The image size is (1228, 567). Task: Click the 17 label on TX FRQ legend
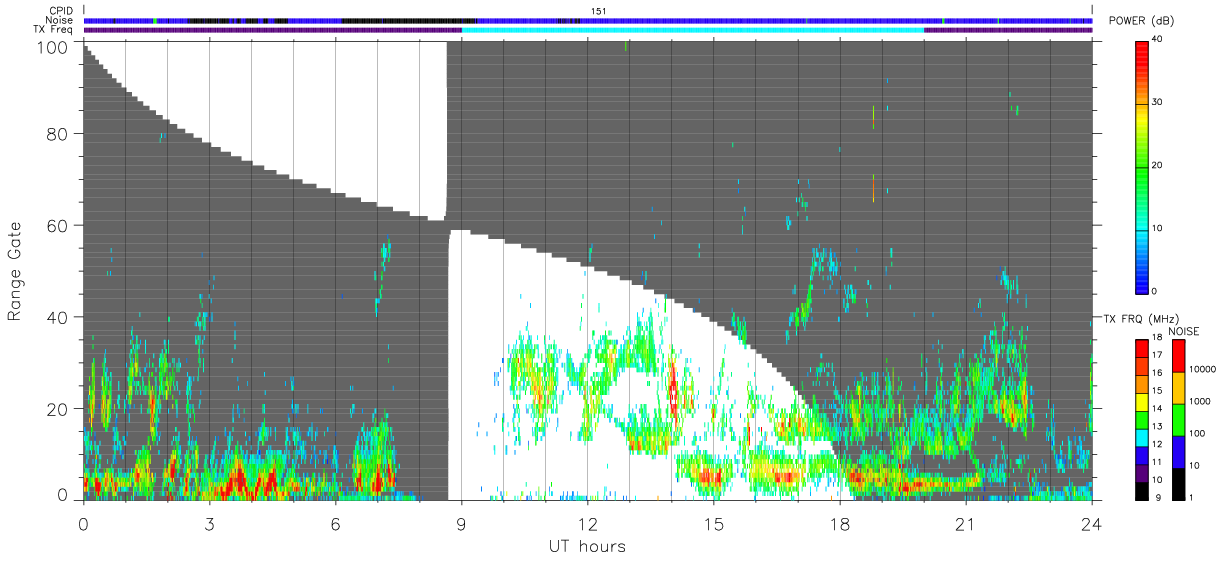pyautogui.click(x=1158, y=355)
